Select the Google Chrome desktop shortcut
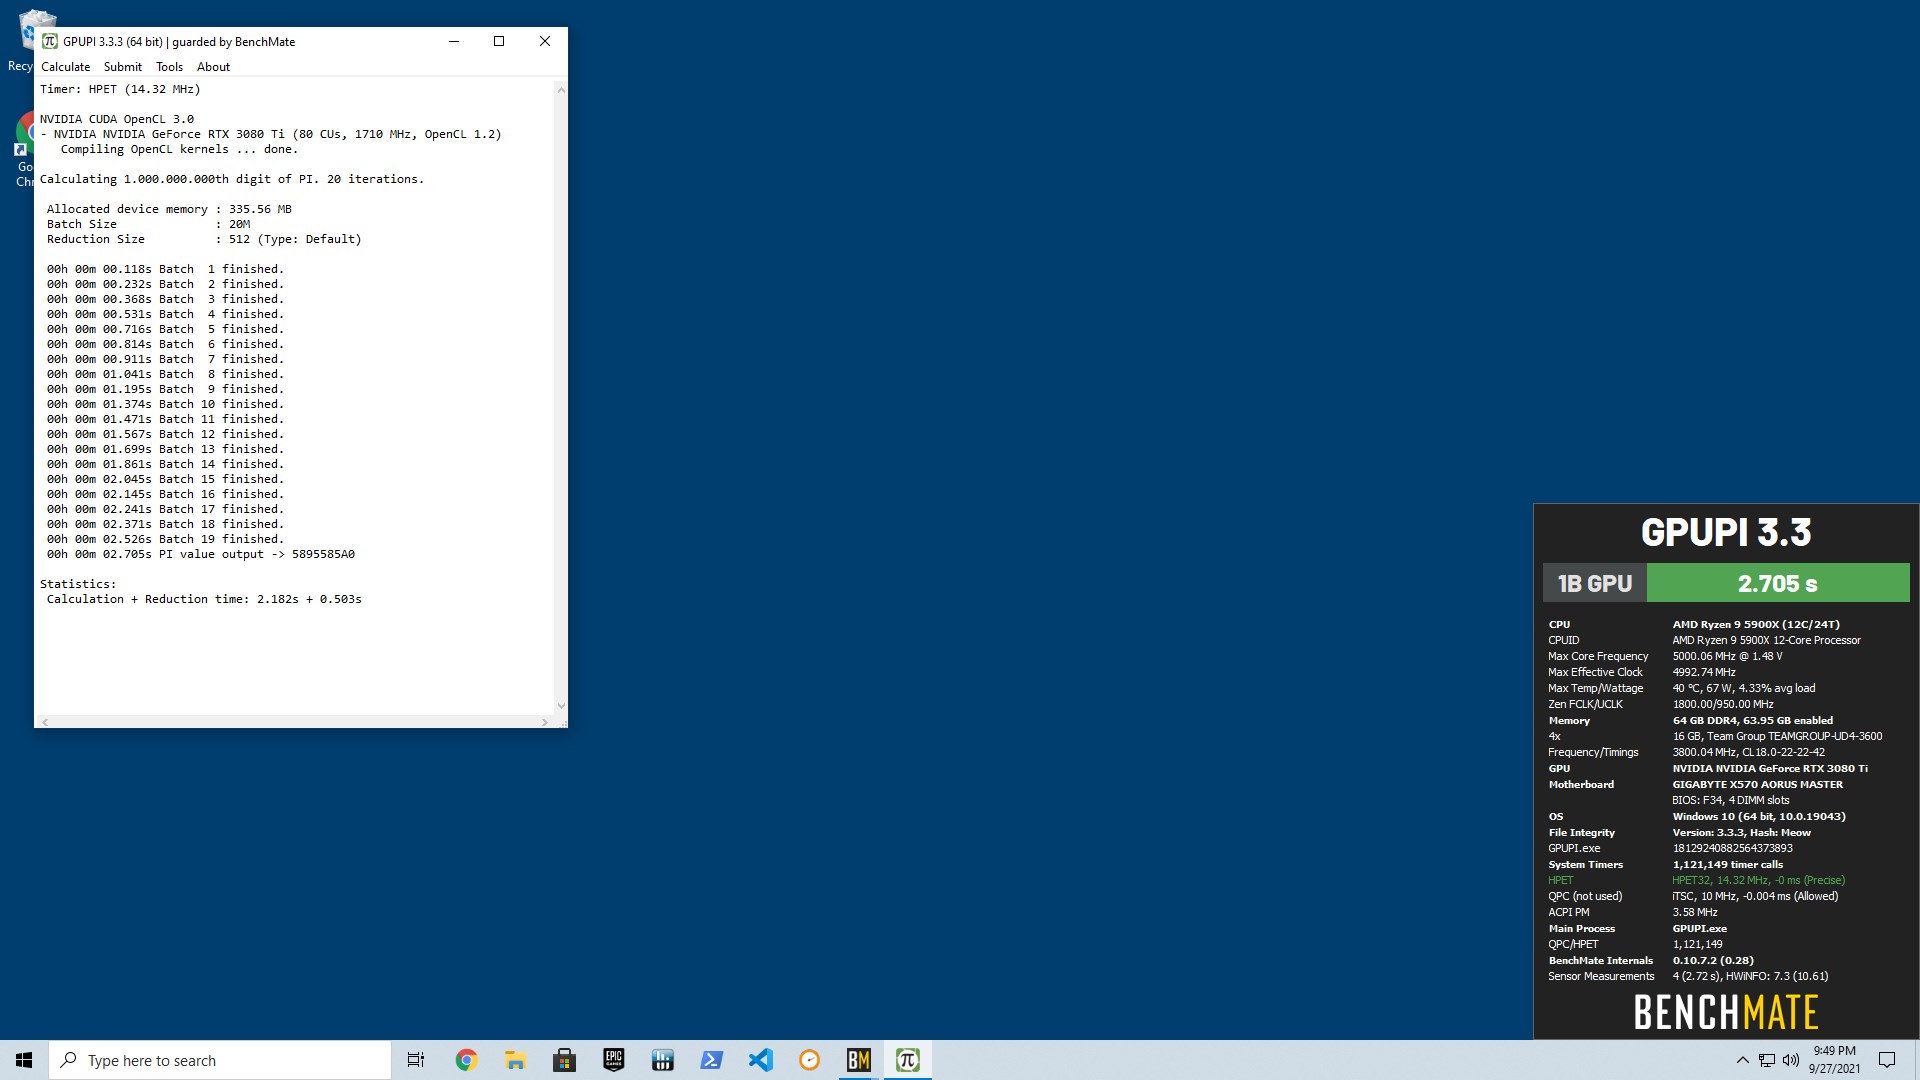The image size is (1920, 1080). click(23, 148)
